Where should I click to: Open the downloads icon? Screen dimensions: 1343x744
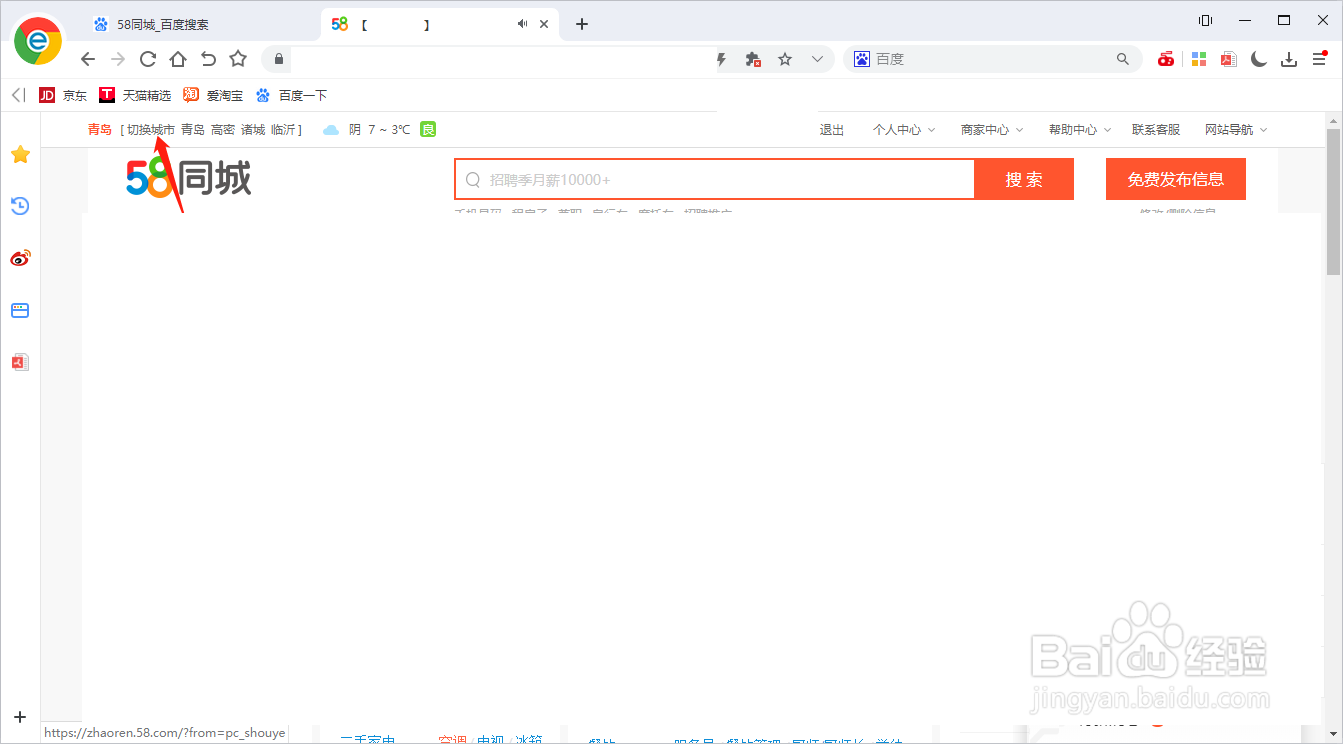[1290, 59]
